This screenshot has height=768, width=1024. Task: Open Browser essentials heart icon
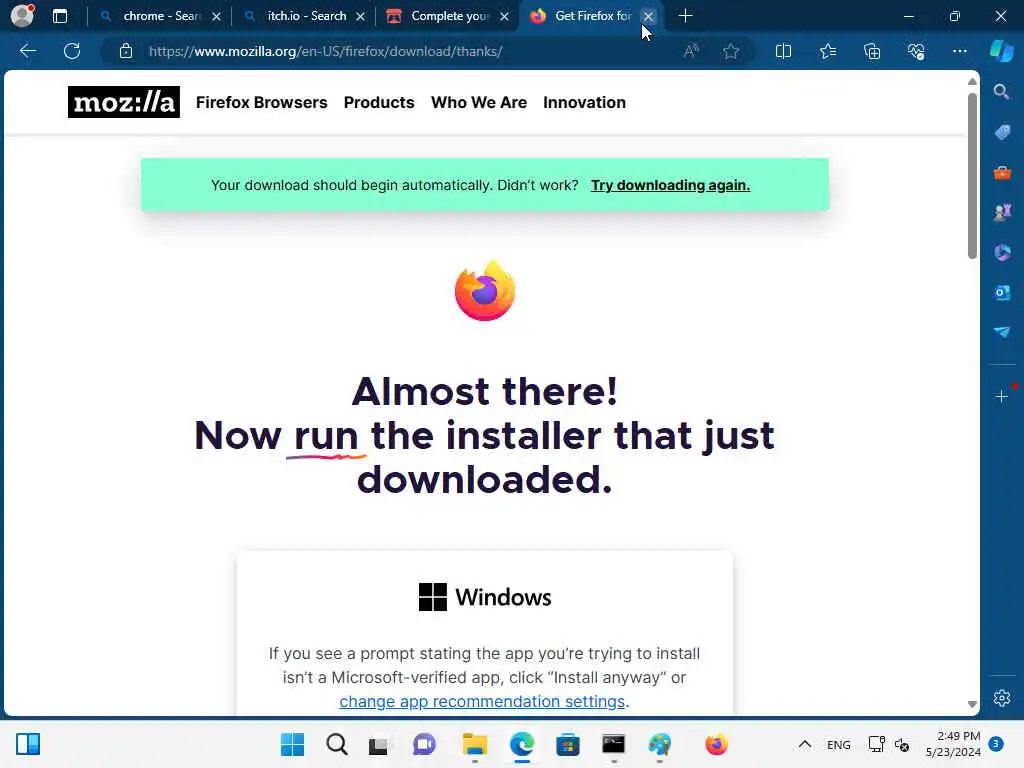916,51
